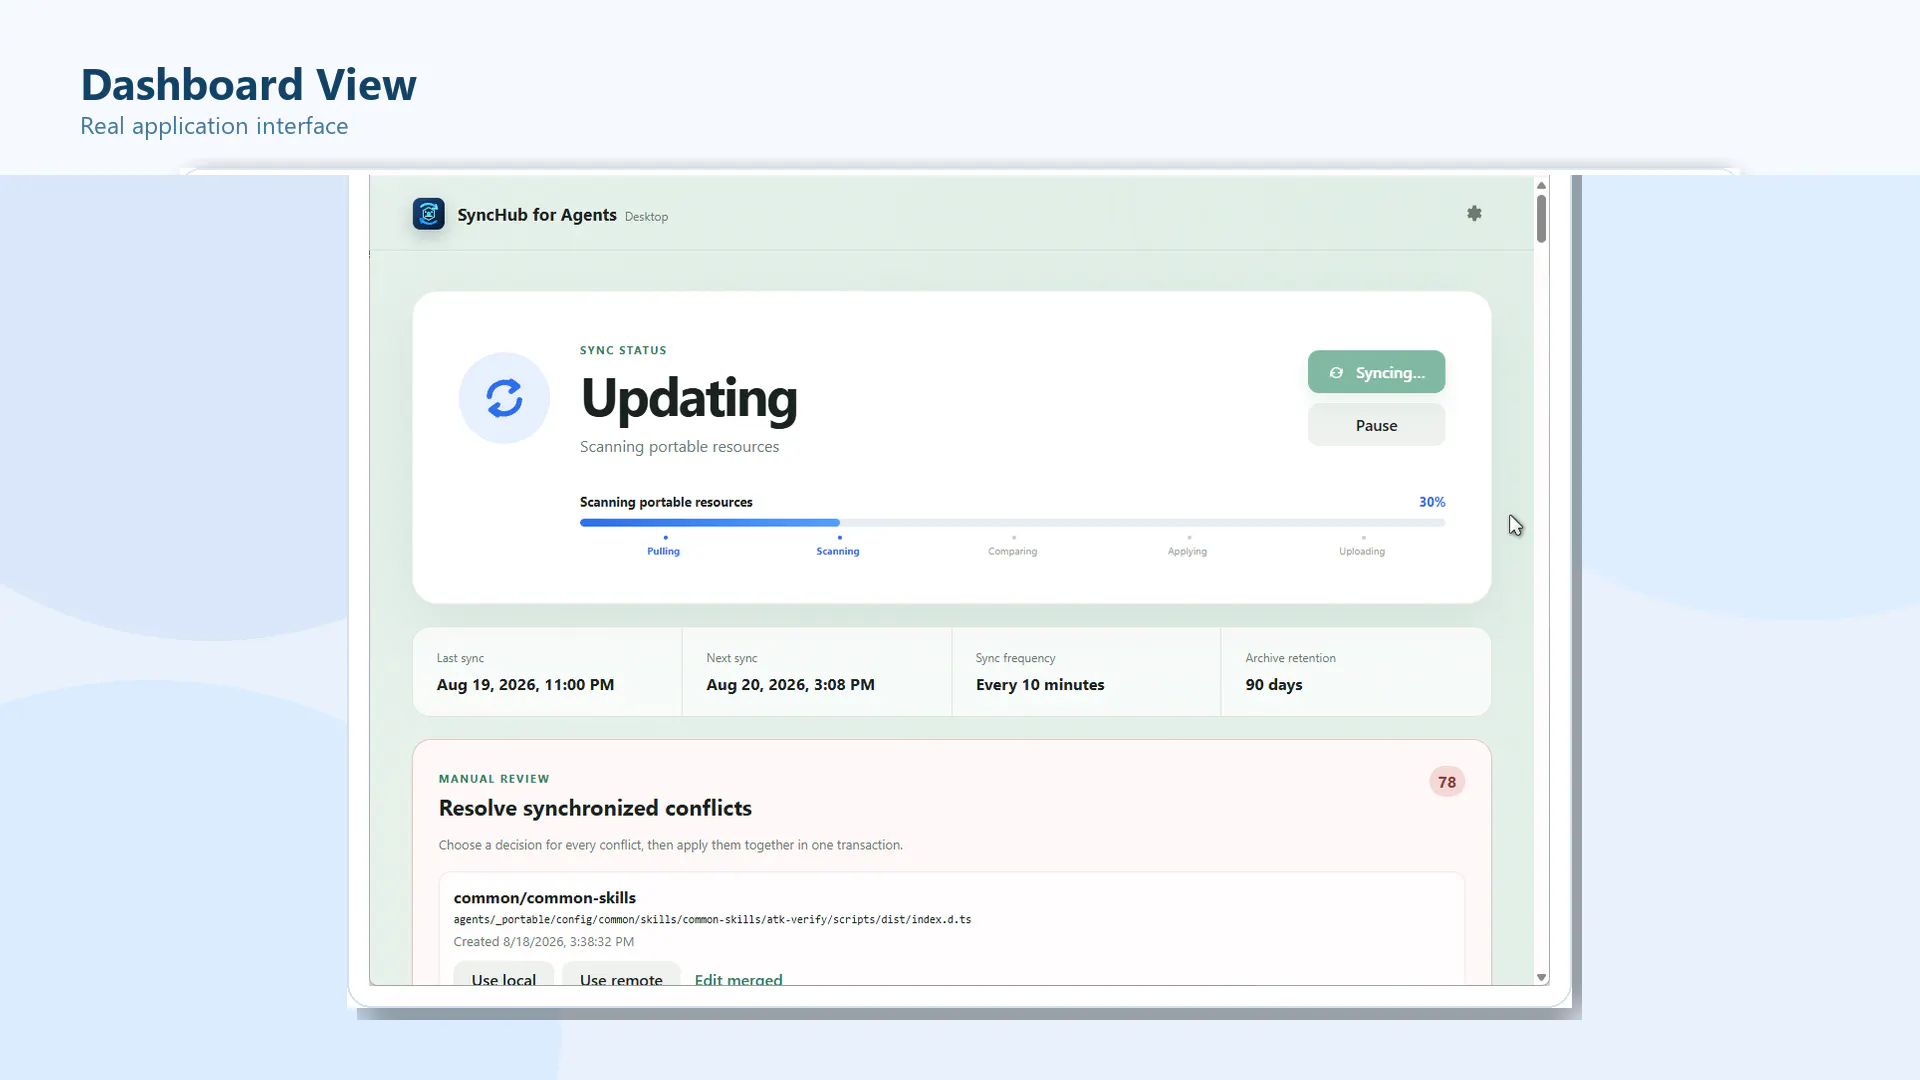The image size is (1920, 1080).
Task: Click the sync progress bar
Action: [x=1012, y=522]
